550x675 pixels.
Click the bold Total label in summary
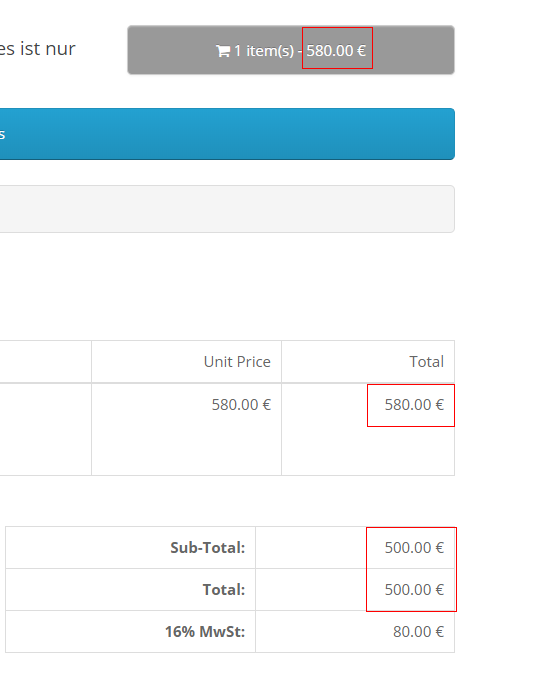(224, 590)
